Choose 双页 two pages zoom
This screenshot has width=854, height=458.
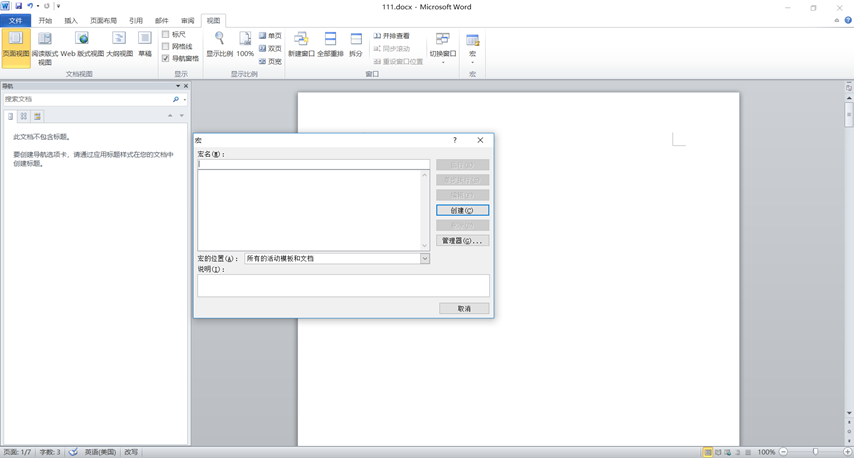(x=270, y=48)
